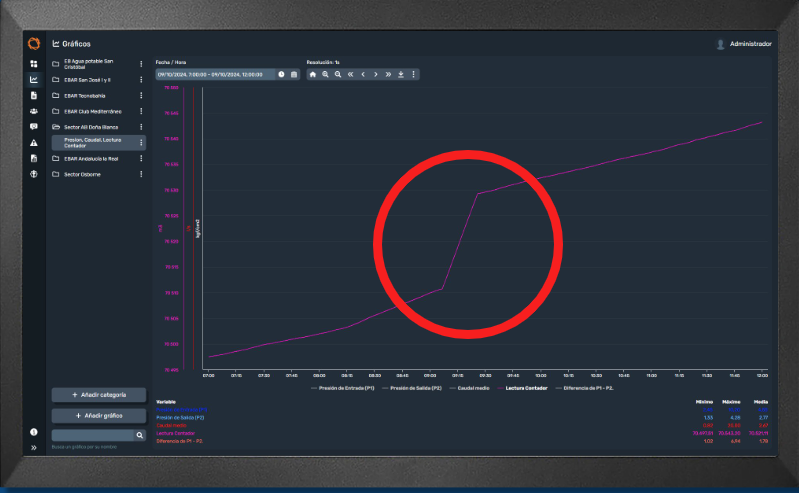Viewport: 799px width, 493px height.
Task: Click the chart search input field
Action: point(93,435)
